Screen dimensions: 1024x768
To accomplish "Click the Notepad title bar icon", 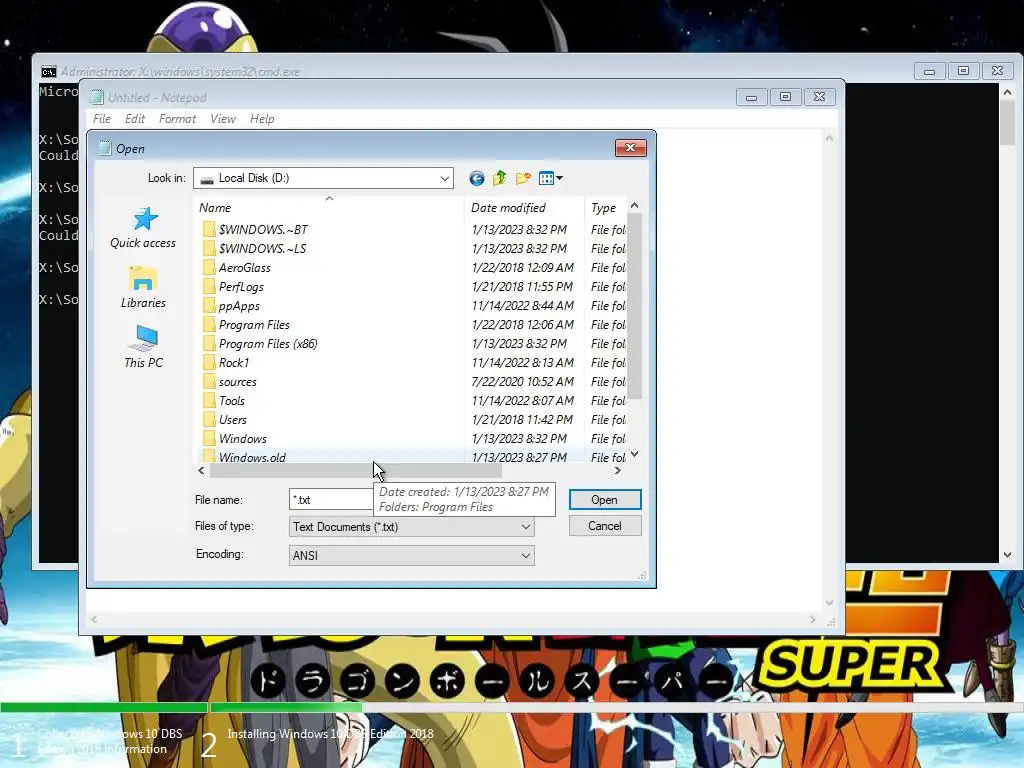I will (97, 97).
